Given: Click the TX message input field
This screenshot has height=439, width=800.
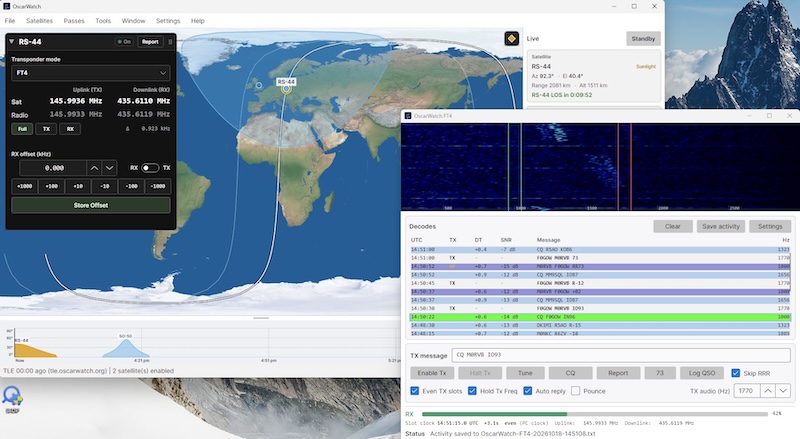Looking at the screenshot, I should (x=621, y=355).
